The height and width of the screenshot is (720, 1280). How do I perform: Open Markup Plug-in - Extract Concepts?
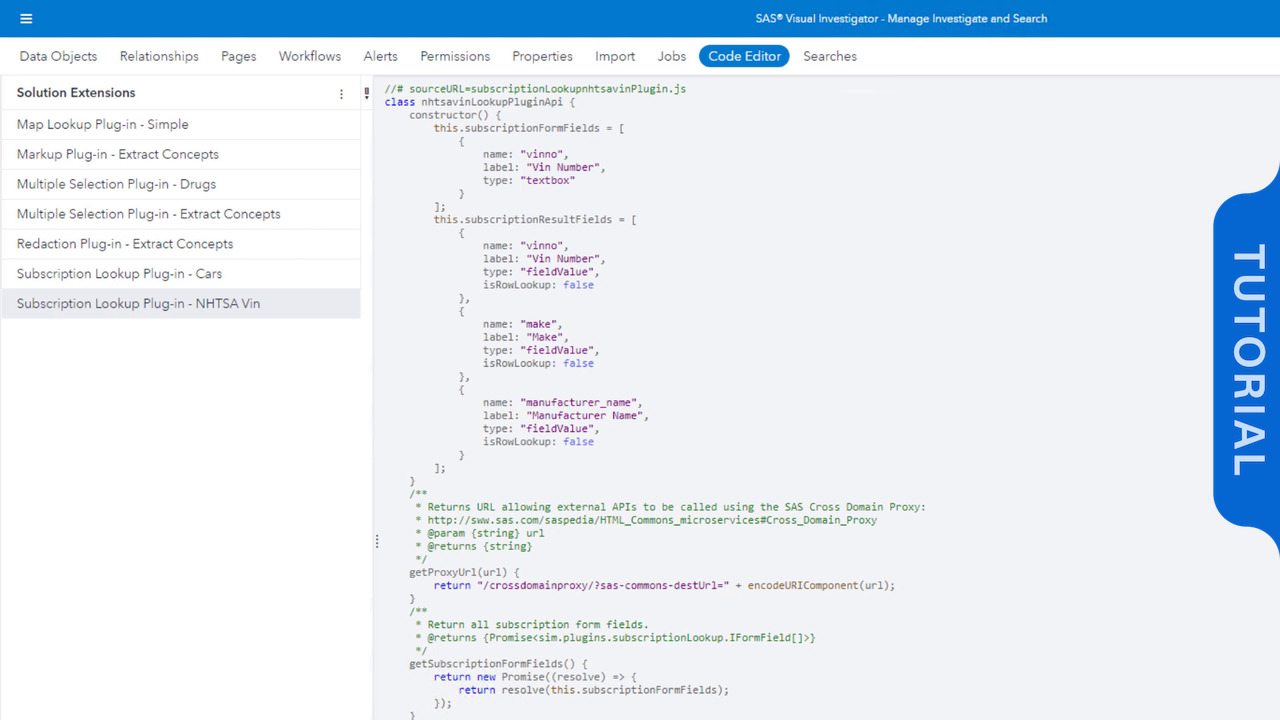[180, 154]
